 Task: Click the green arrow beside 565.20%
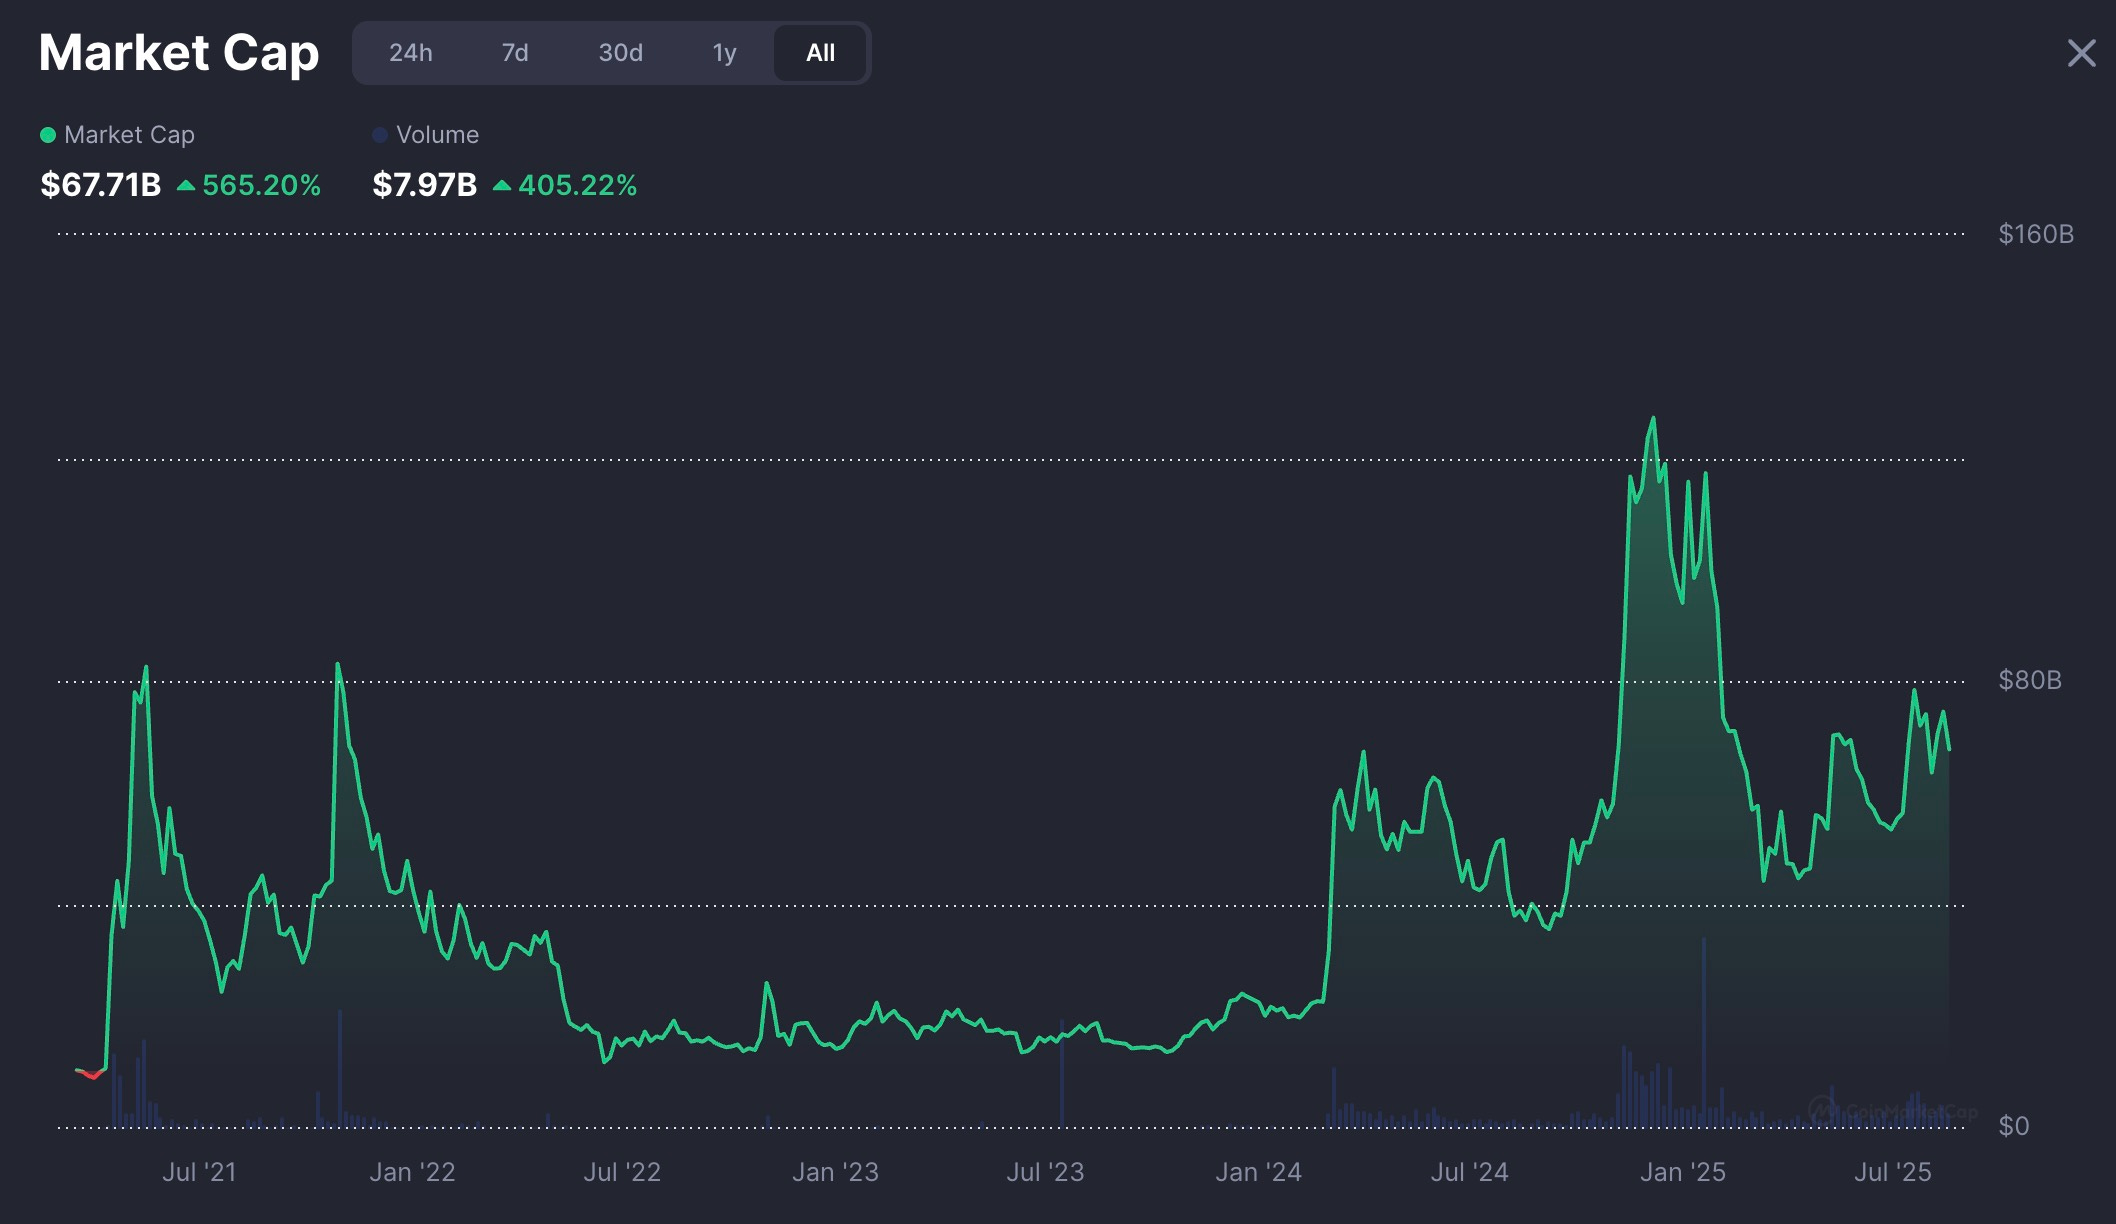click(186, 185)
